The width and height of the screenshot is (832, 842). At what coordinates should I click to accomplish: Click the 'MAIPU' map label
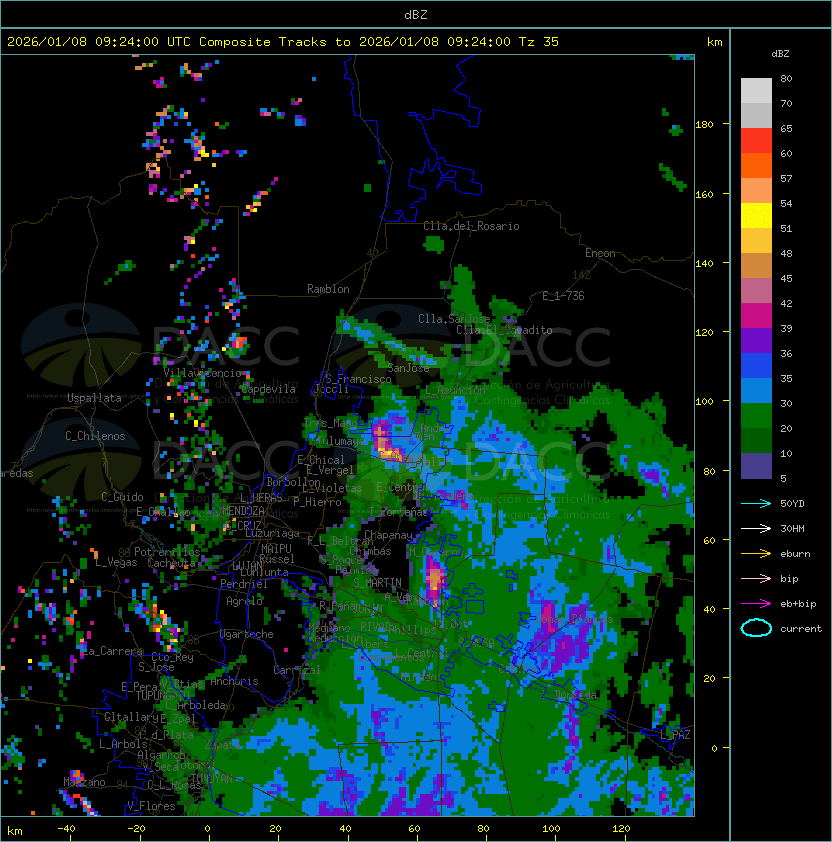(x=276, y=549)
